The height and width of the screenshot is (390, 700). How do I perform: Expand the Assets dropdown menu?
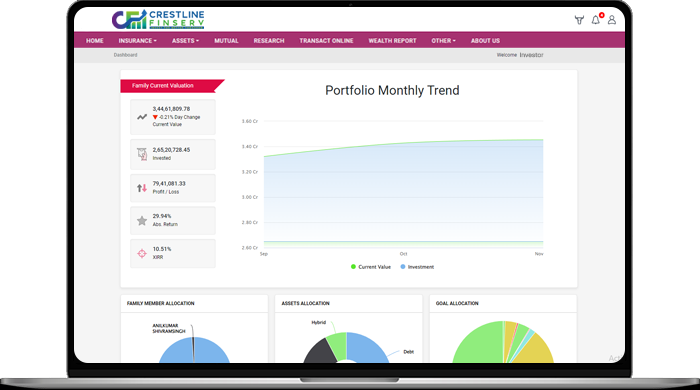click(185, 41)
